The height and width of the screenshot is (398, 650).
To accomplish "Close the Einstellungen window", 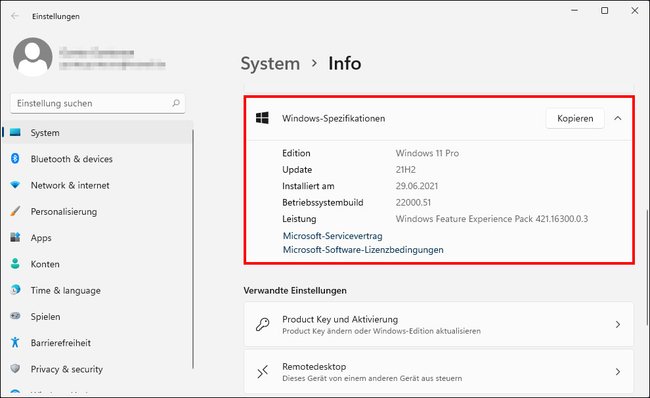I will (x=635, y=10).
